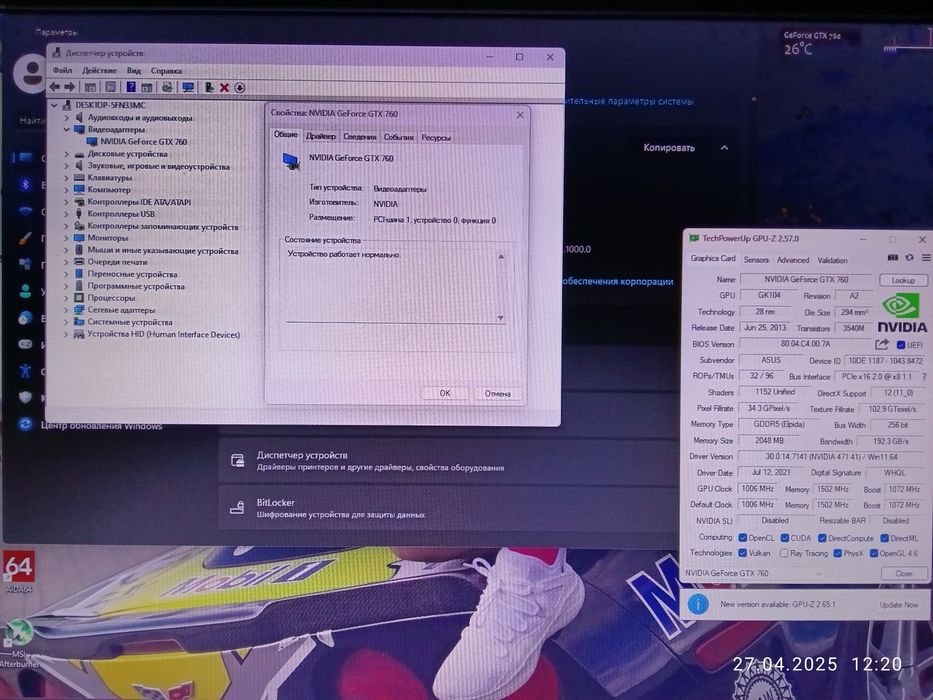
Task: Switch to the Validation tab in GPU-Z
Action: 832,260
